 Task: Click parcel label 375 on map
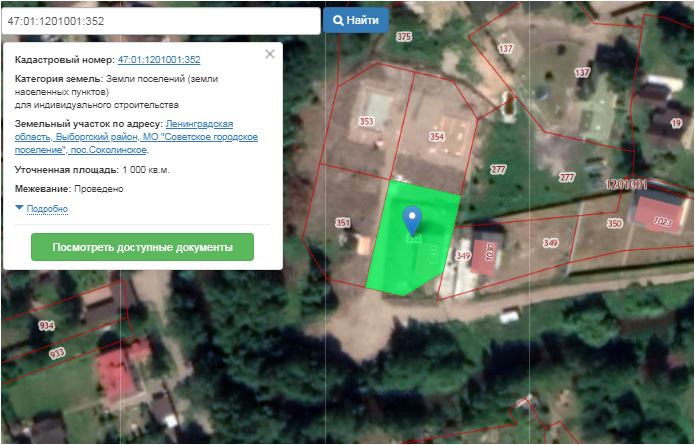(x=404, y=37)
